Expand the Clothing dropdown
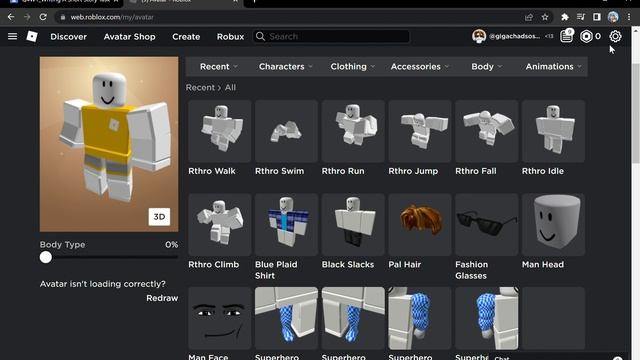Image resolution: width=640 pixels, height=360 pixels. click(352, 67)
